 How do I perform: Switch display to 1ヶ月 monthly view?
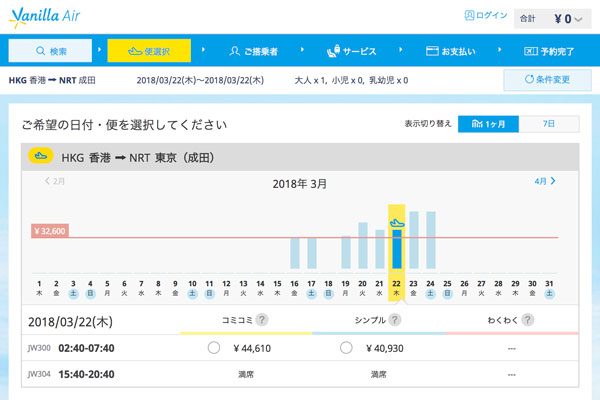(x=488, y=124)
